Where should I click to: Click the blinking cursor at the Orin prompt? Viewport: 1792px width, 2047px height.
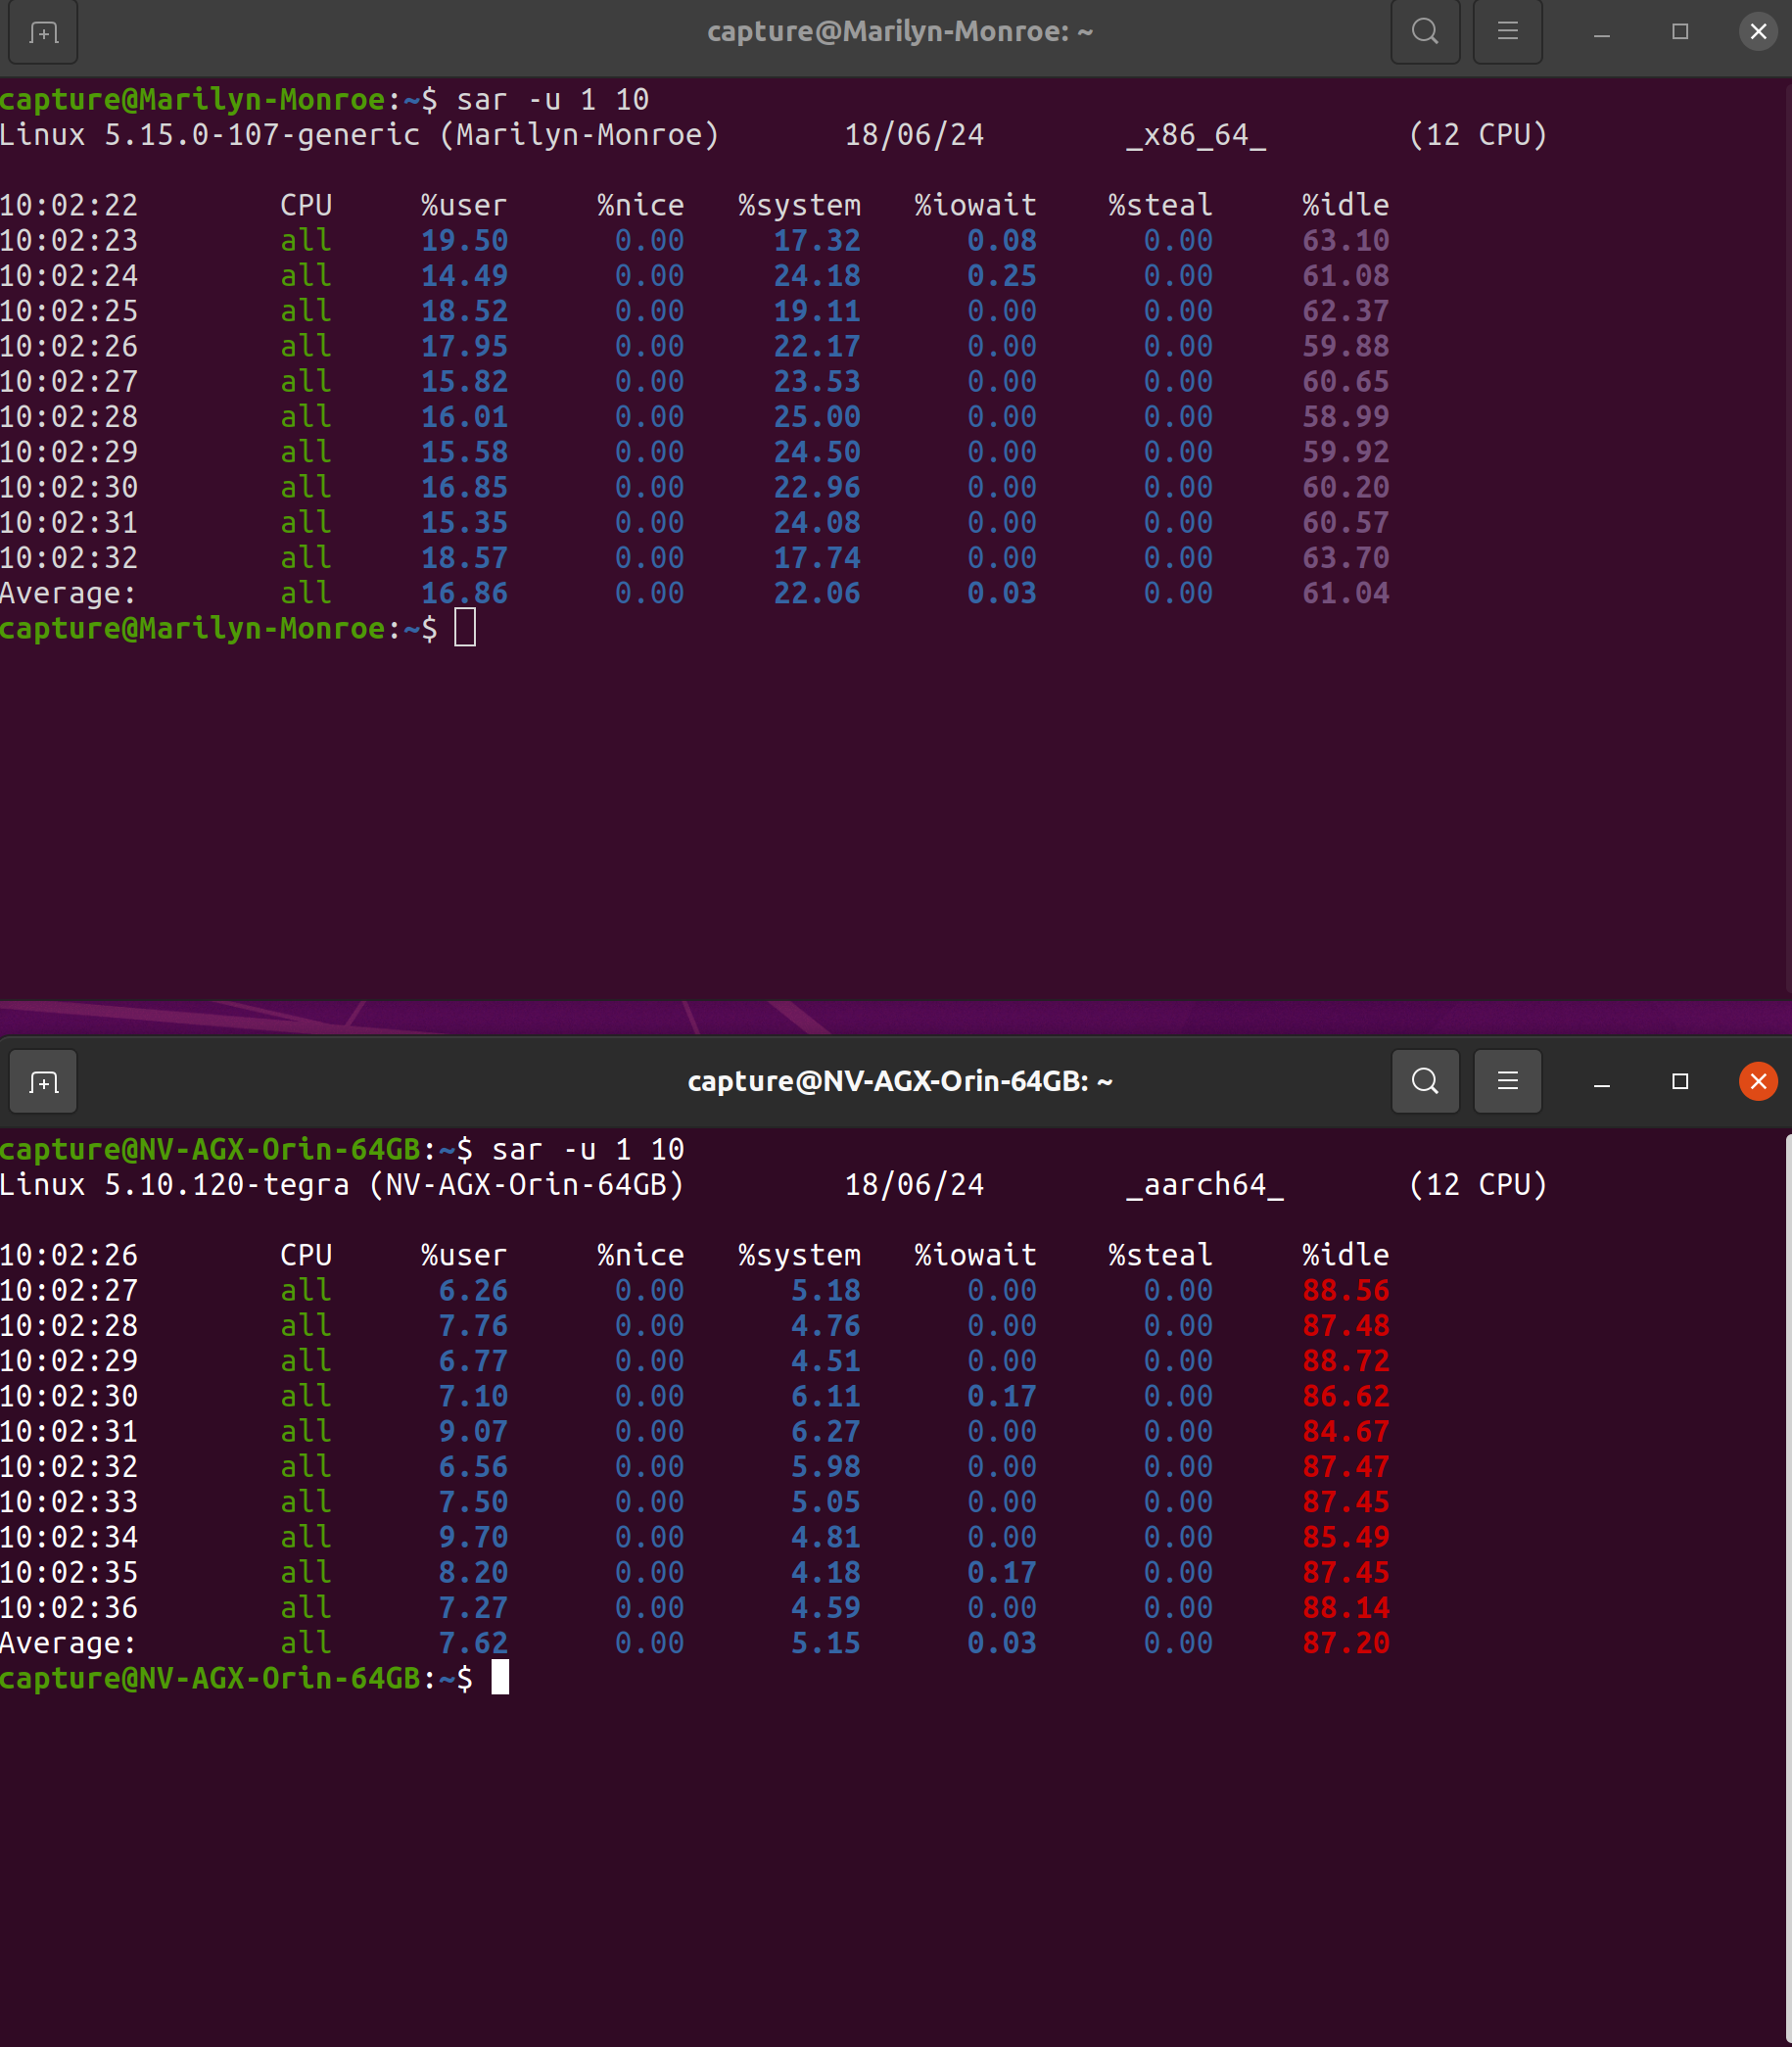pyautogui.click(x=502, y=1678)
